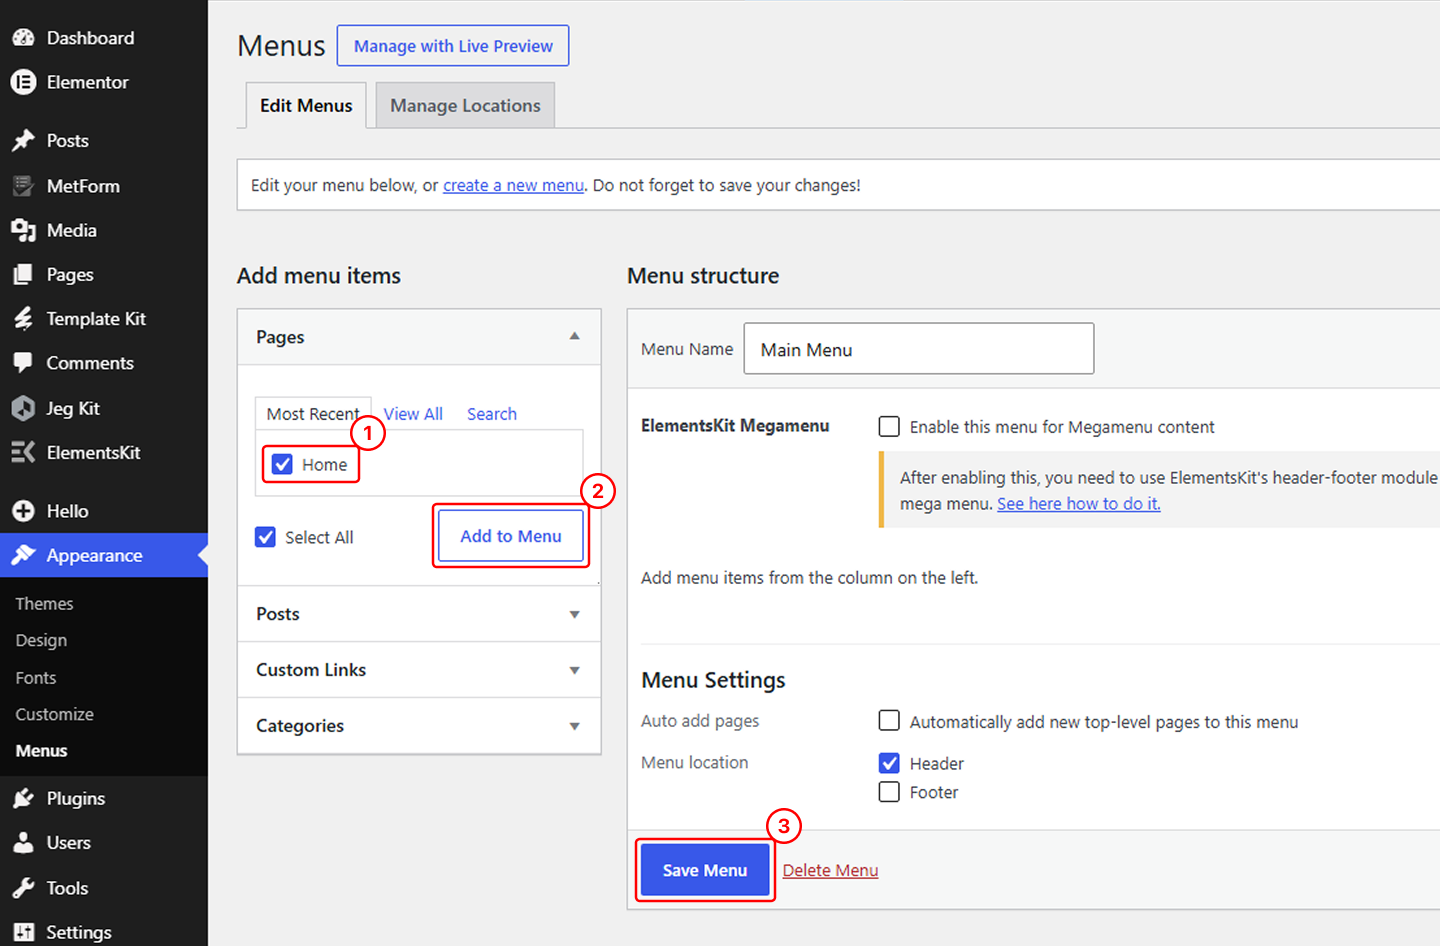
Task: Uncheck the Home page checkbox
Action: 283,464
